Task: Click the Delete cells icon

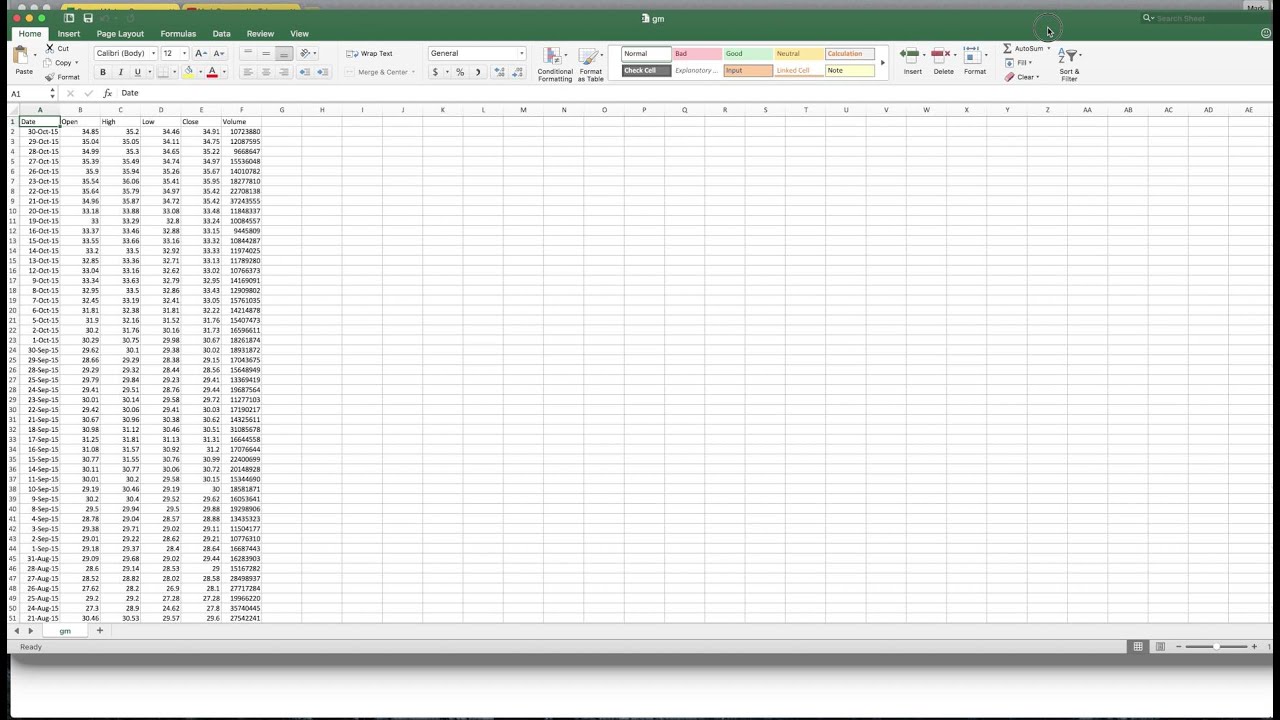Action: 941,55
